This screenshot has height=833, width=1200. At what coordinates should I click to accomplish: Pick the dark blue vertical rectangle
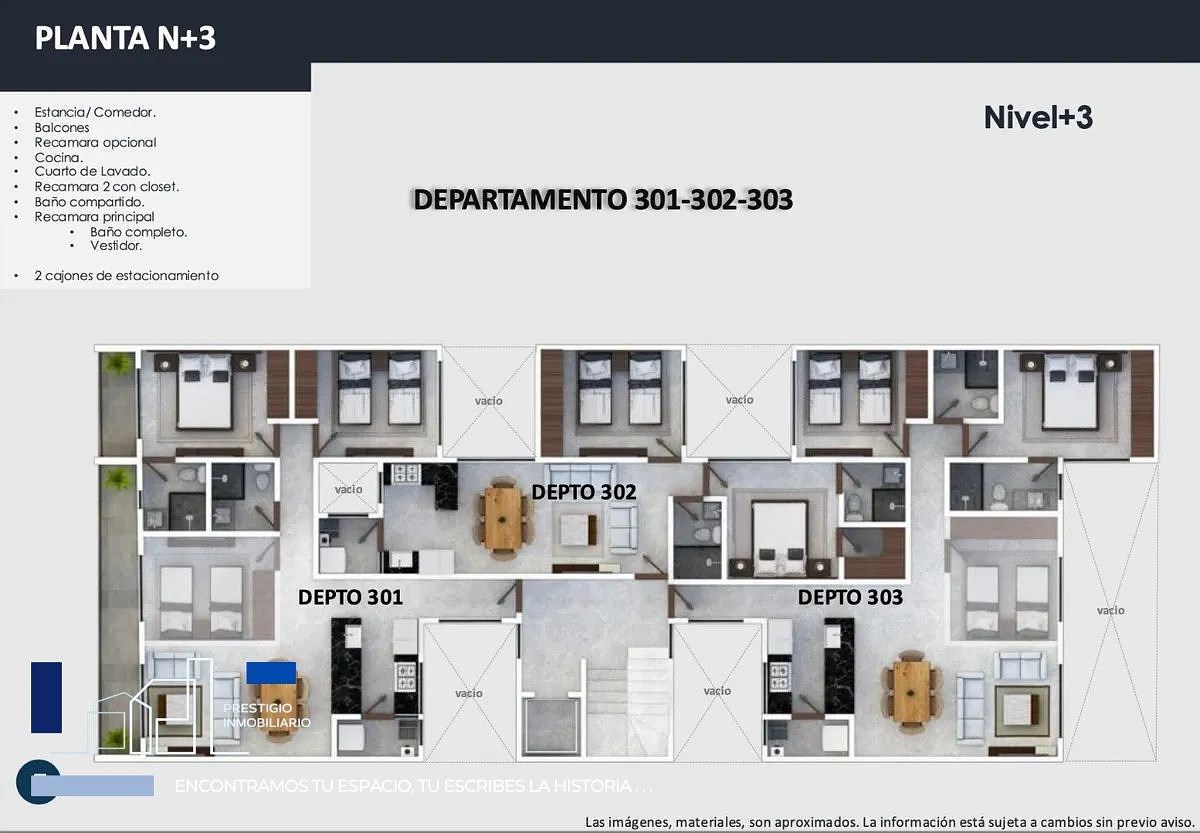(46, 697)
